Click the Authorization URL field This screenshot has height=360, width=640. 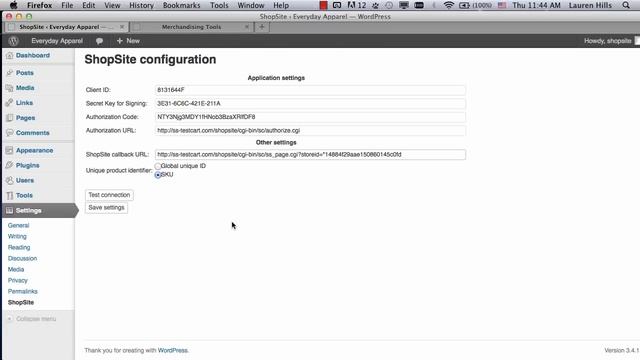[310, 131]
